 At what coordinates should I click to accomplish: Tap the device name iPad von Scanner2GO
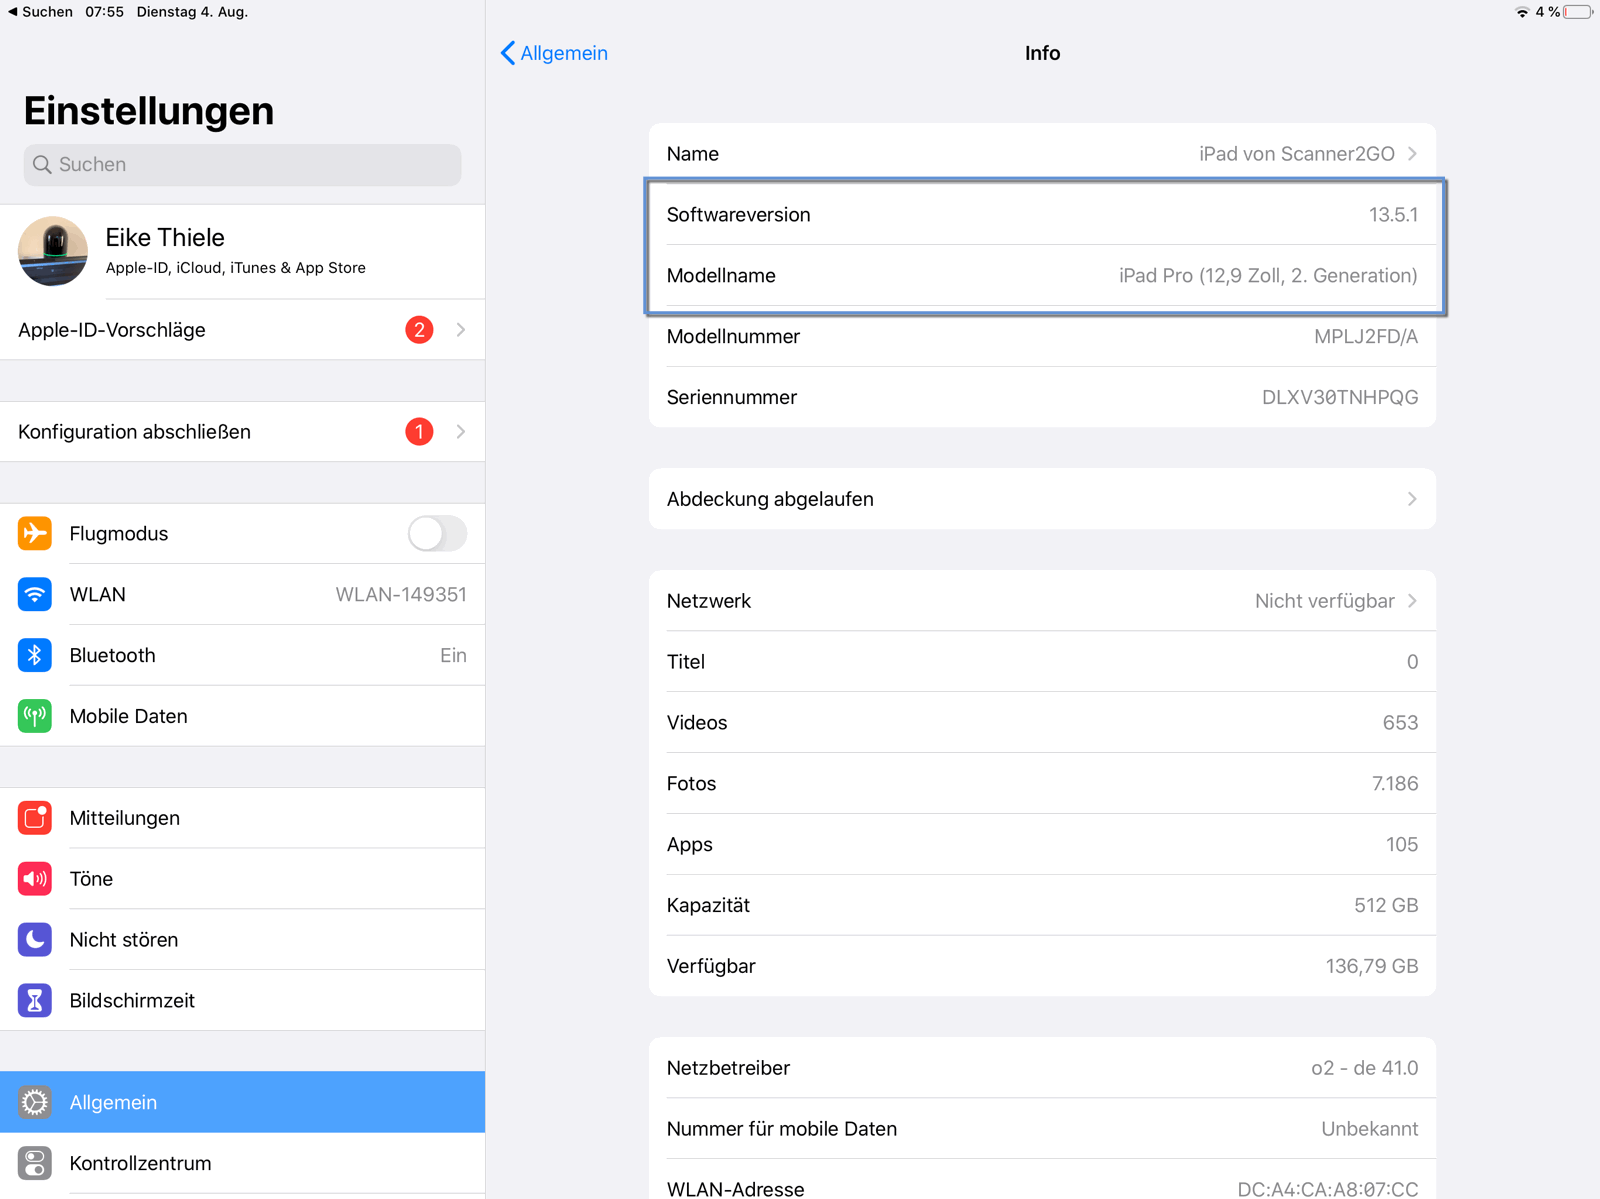click(x=1297, y=153)
